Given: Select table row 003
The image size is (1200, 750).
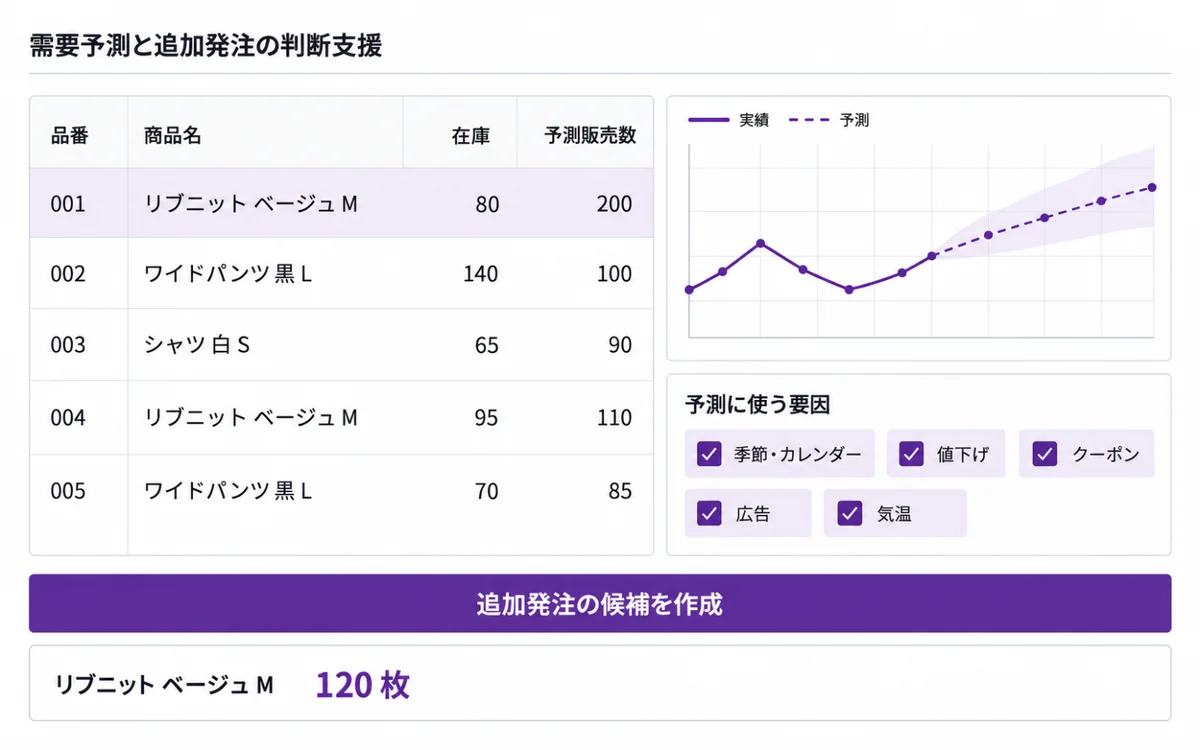Looking at the screenshot, I should (341, 345).
